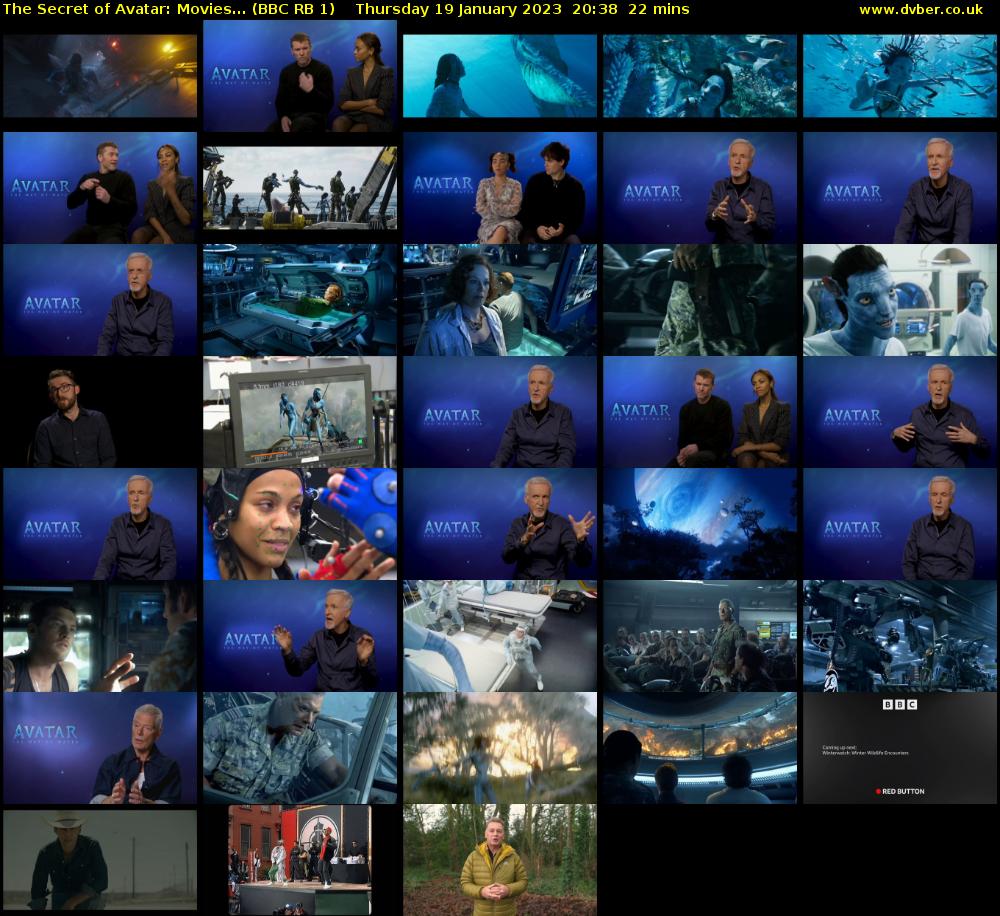Image resolution: width=1000 pixels, height=916 pixels.
Task: Open the blurry forest sunlight running thumbnail
Action: pos(499,748)
